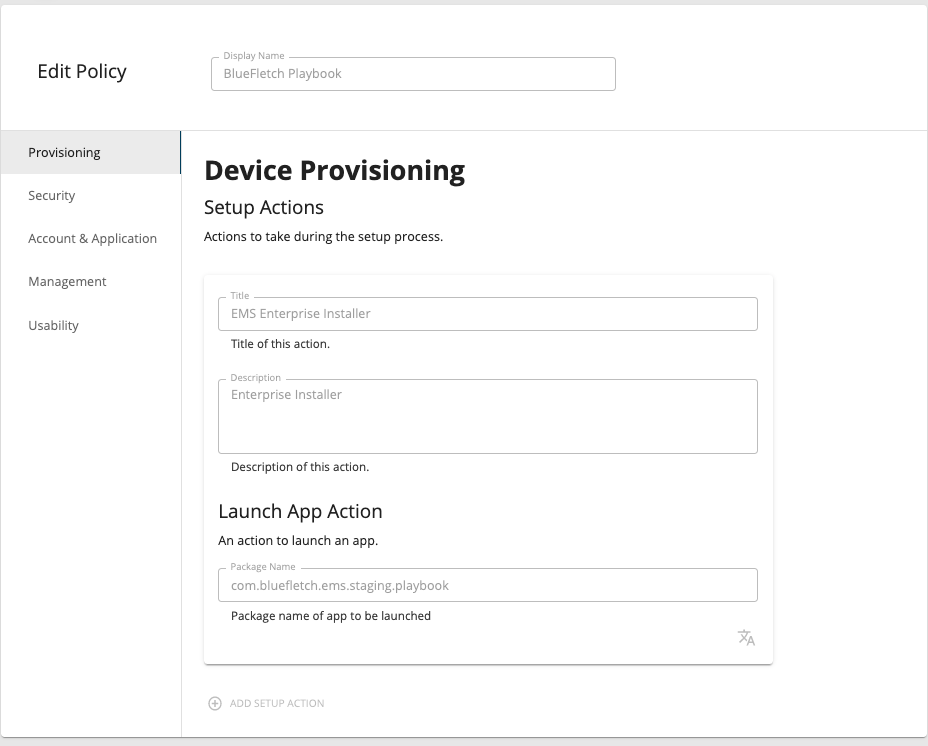This screenshot has width=928, height=746.
Task: Click 'An action to launch an app.' text
Action: (x=298, y=541)
